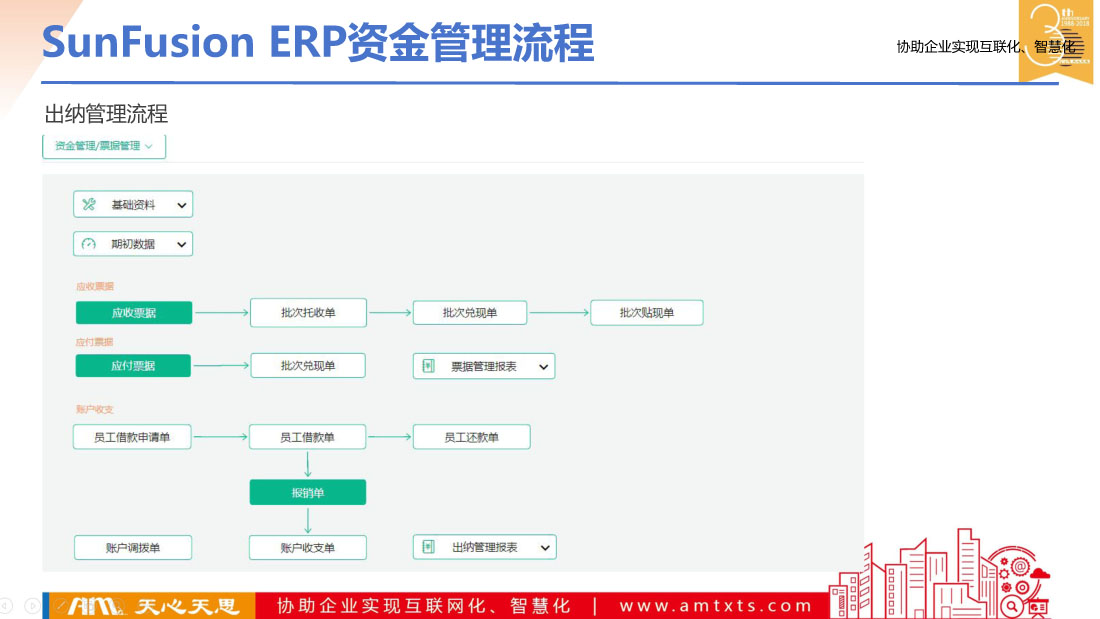The height and width of the screenshot is (619, 1100).
Task: Open the 资金管理/票据管理 module dropdown
Action: [x=104, y=146]
